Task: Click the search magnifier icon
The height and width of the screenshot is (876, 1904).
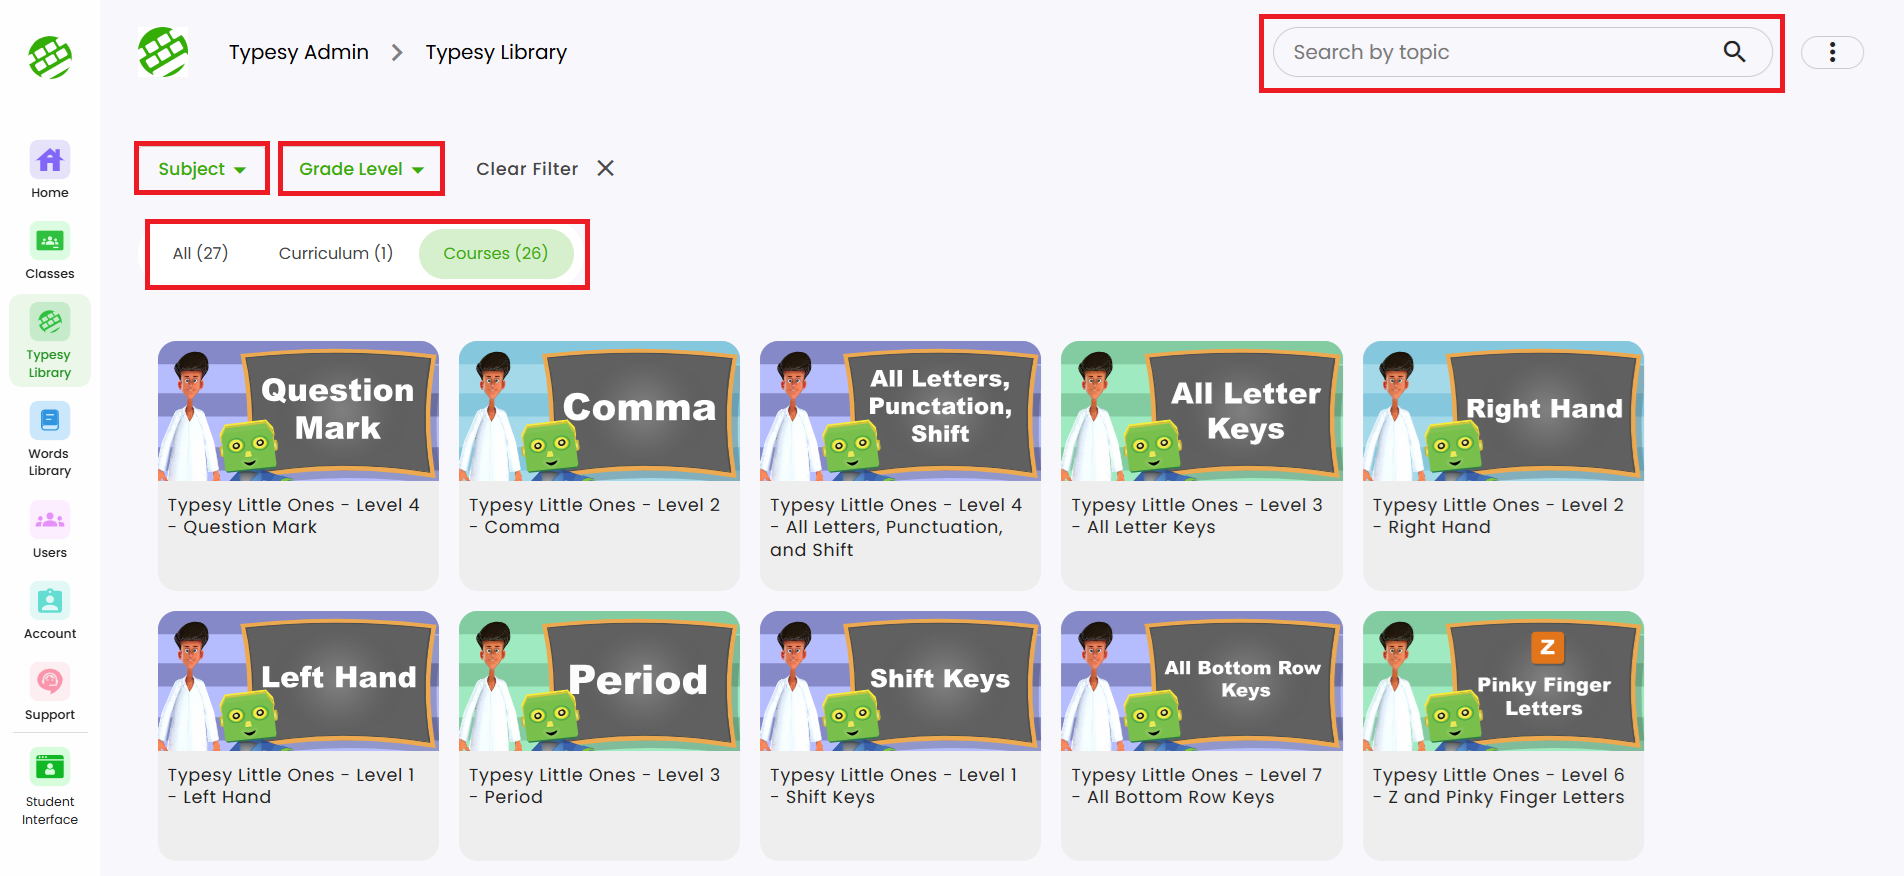Action: (x=1734, y=52)
